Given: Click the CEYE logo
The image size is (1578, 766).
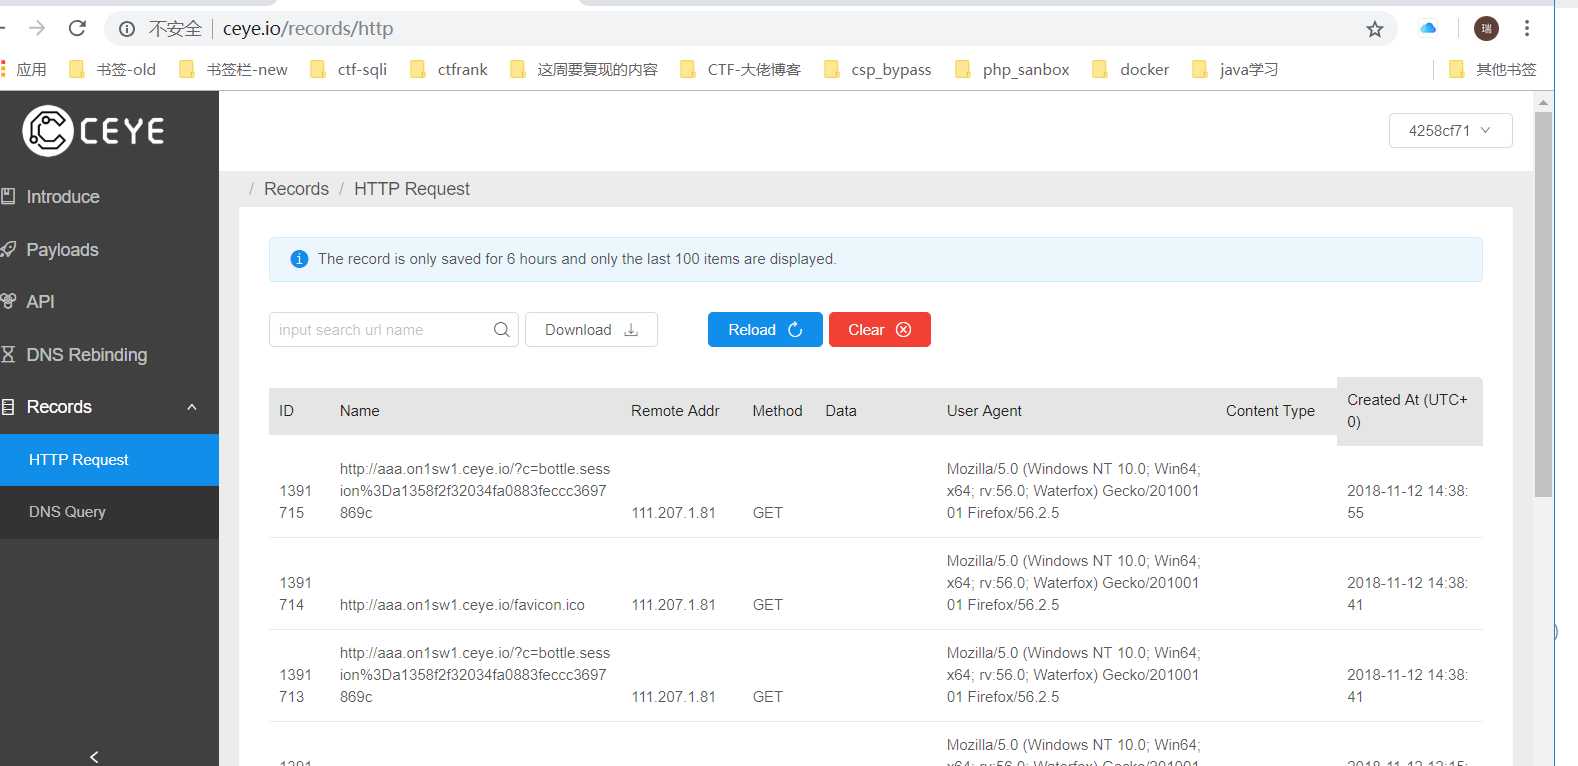Looking at the screenshot, I should coord(94,130).
